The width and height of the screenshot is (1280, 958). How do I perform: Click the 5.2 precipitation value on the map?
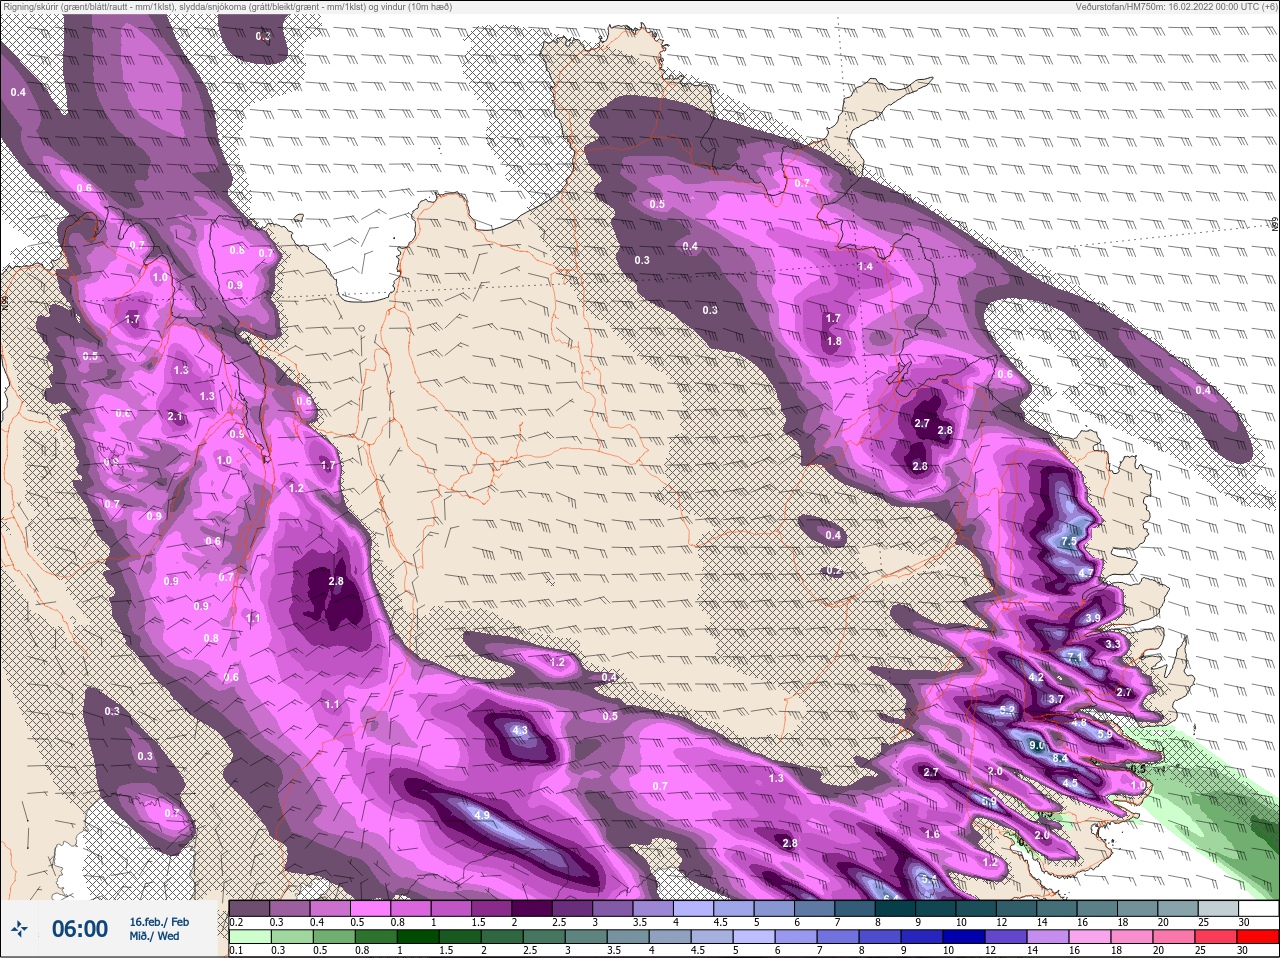[x=1007, y=710]
